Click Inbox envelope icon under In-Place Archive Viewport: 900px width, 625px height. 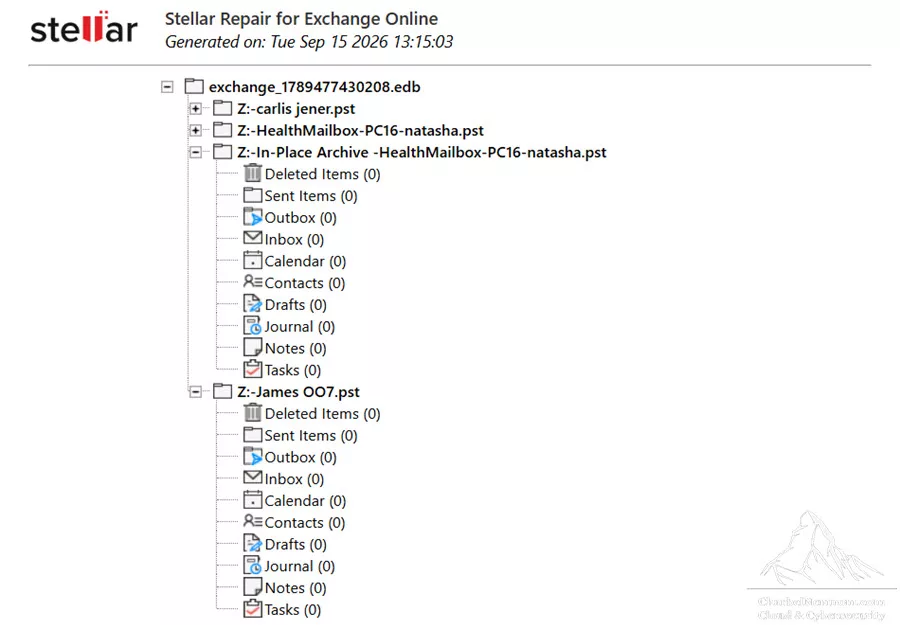(253, 238)
